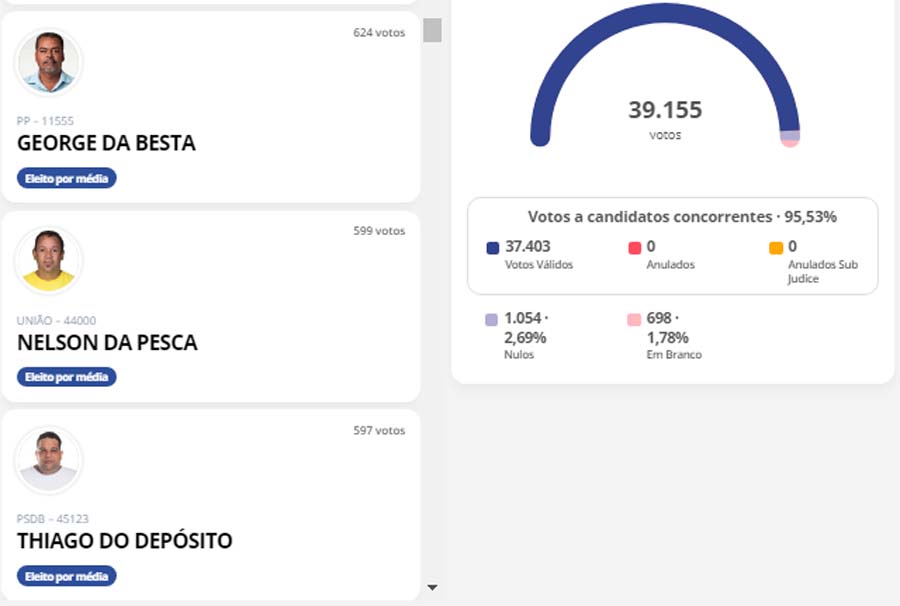Click the candidate list scrollbar thumb

pyautogui.click(x=432, y=30)
